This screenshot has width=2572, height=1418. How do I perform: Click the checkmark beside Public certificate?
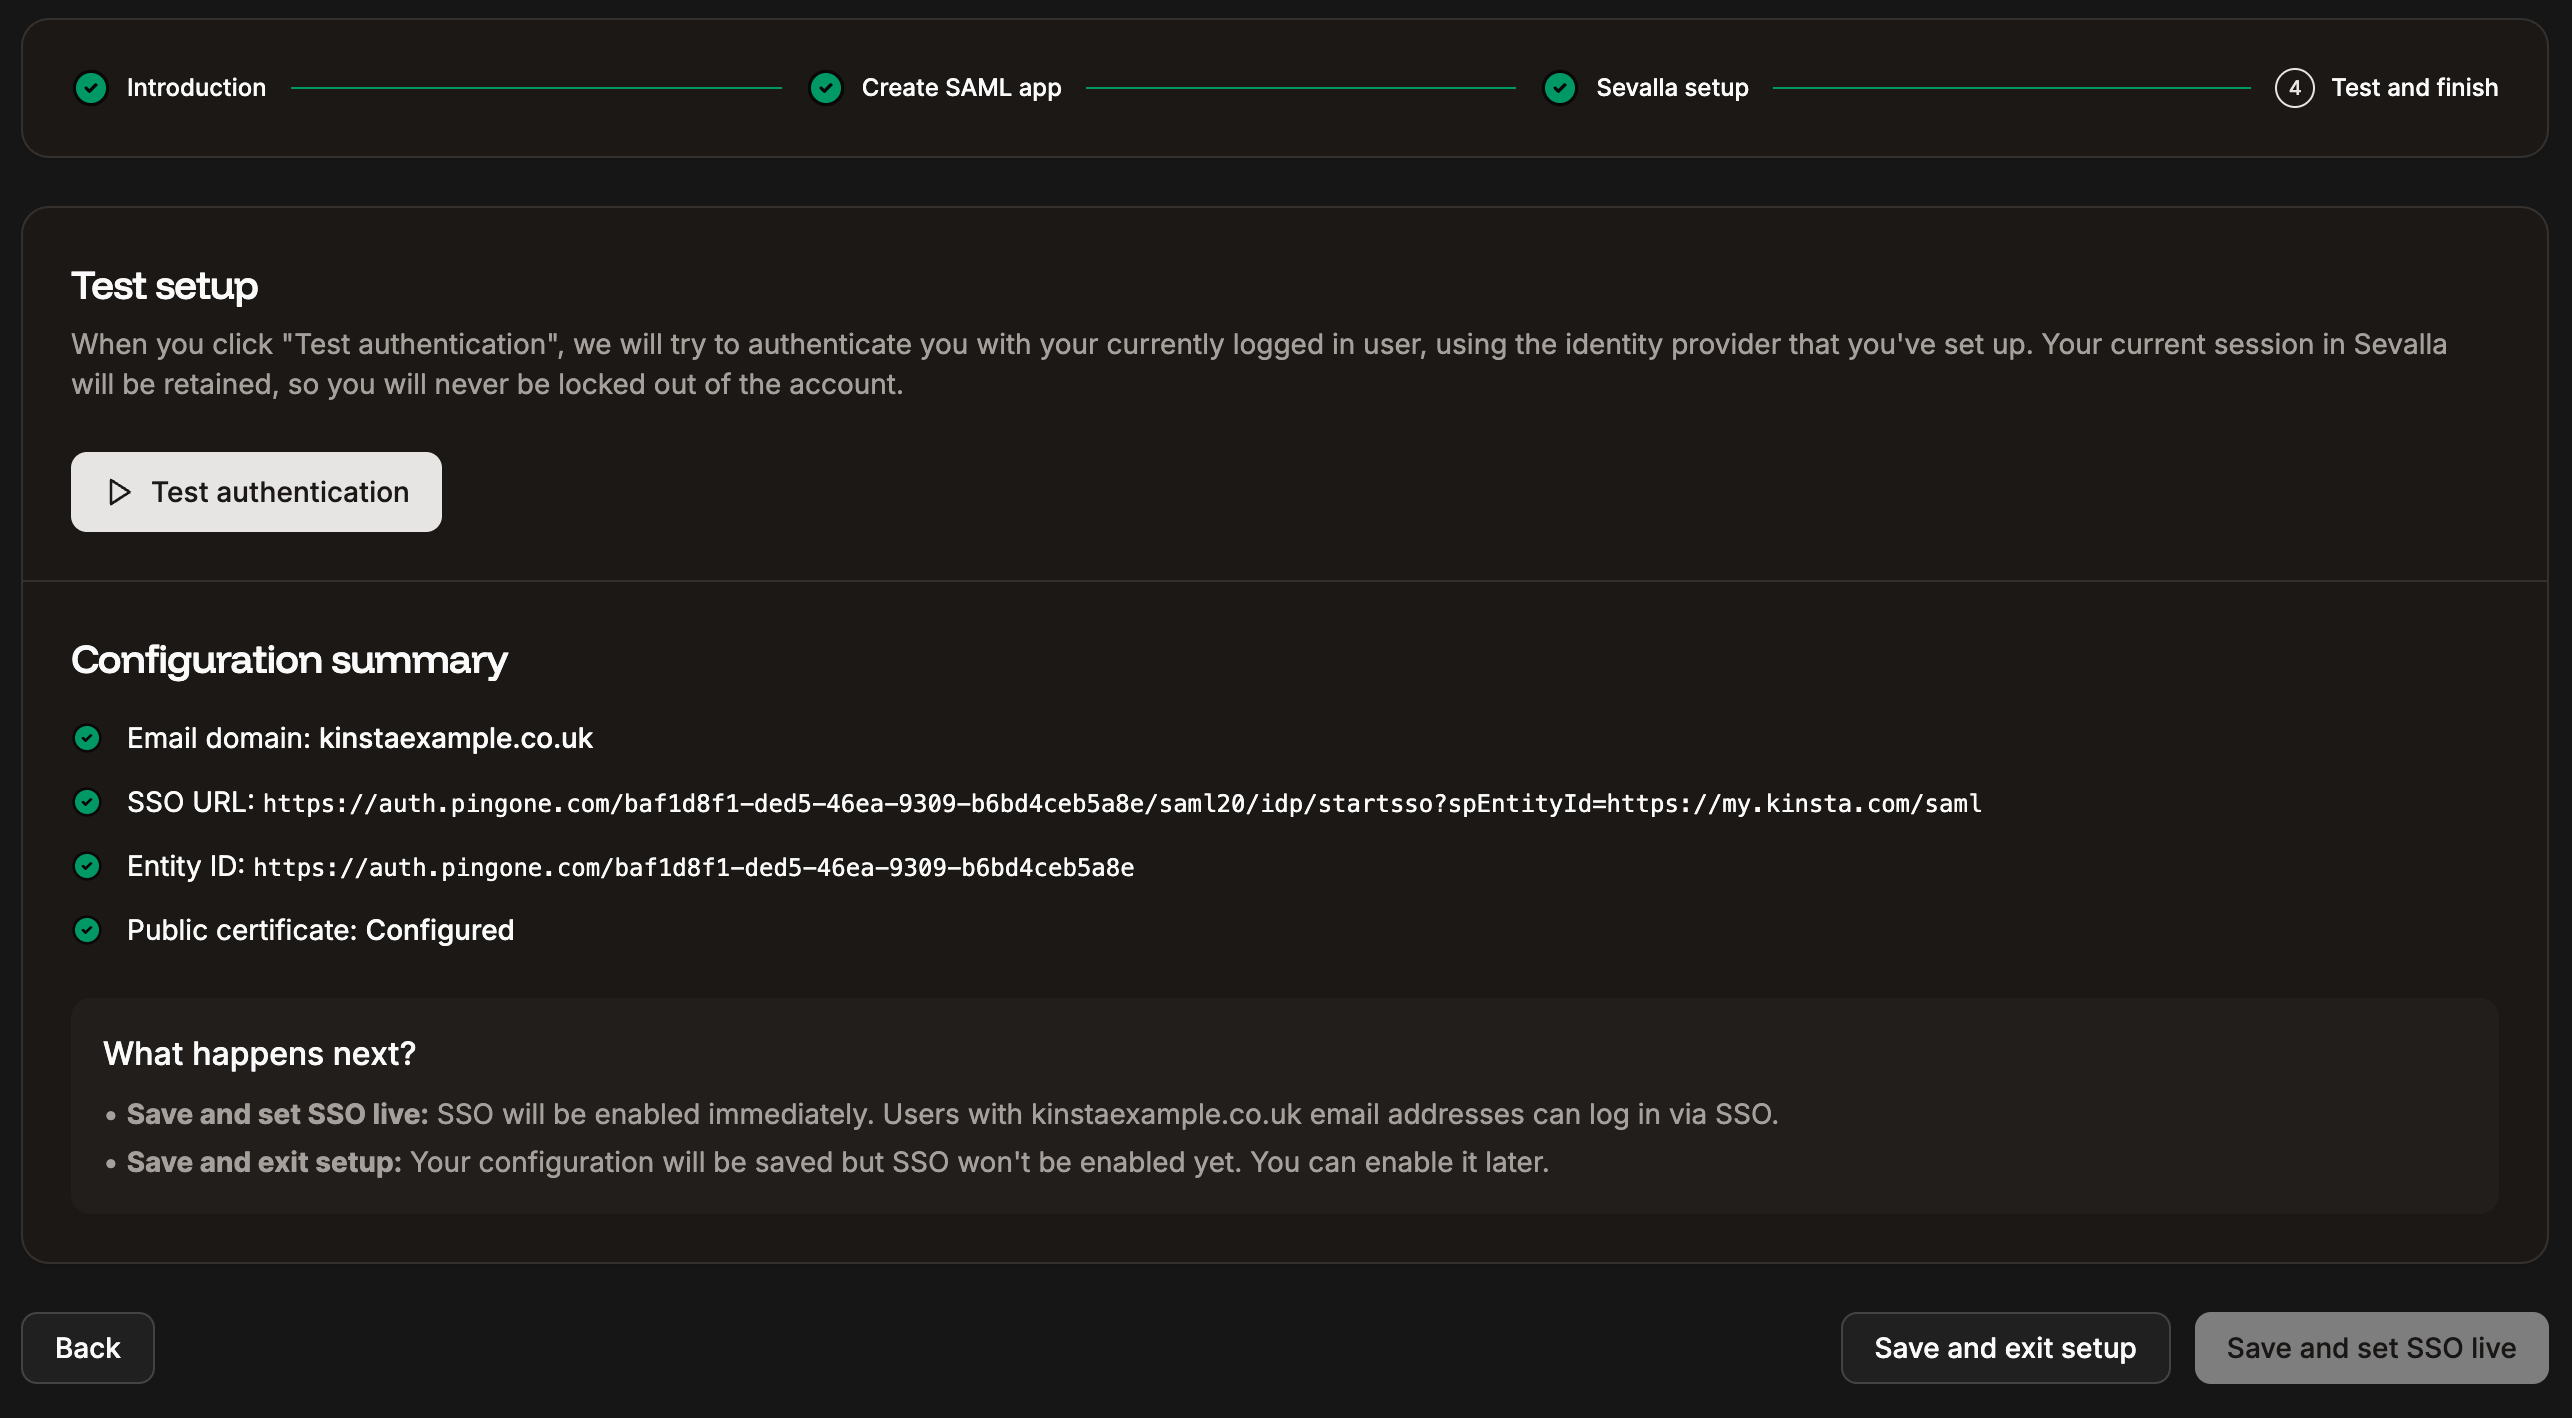click(x=88, y=930)
